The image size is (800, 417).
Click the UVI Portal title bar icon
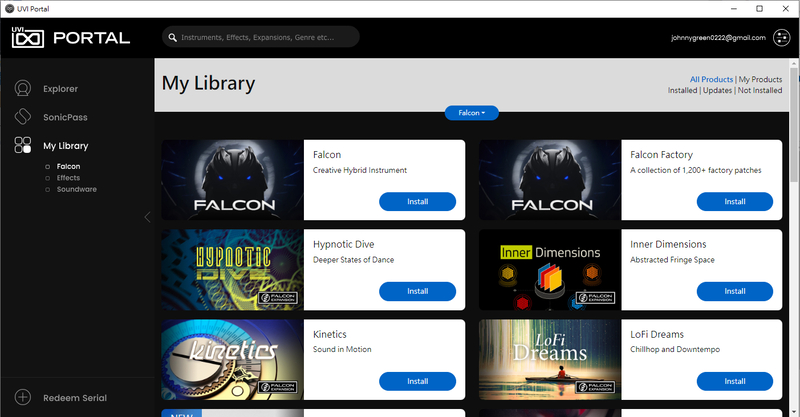pos(9,9)
